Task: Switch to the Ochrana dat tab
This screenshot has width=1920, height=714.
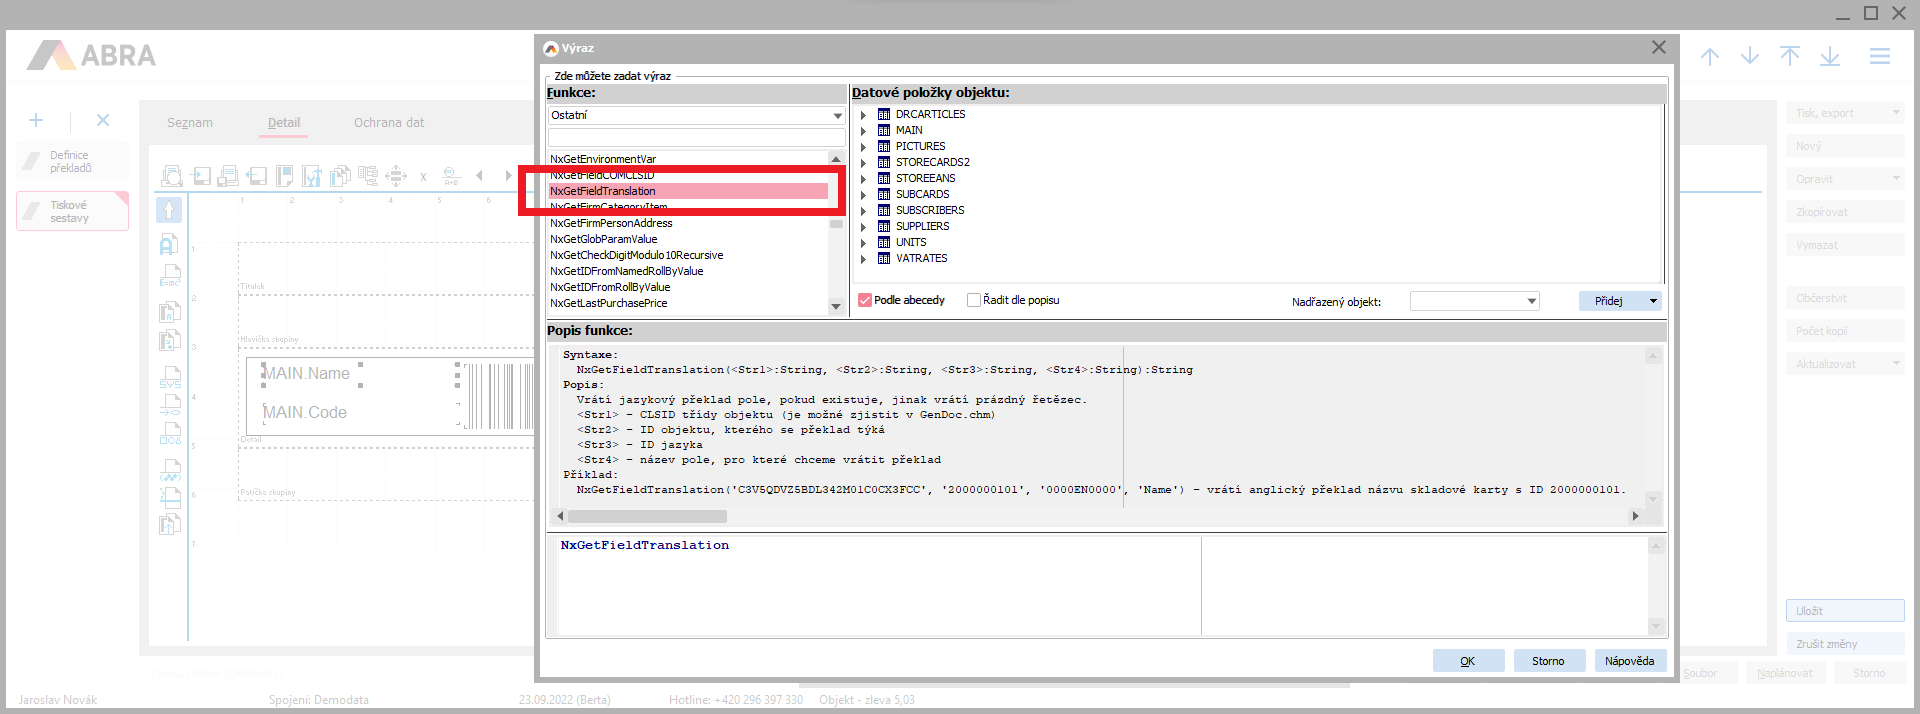Action: coord(388,123)
